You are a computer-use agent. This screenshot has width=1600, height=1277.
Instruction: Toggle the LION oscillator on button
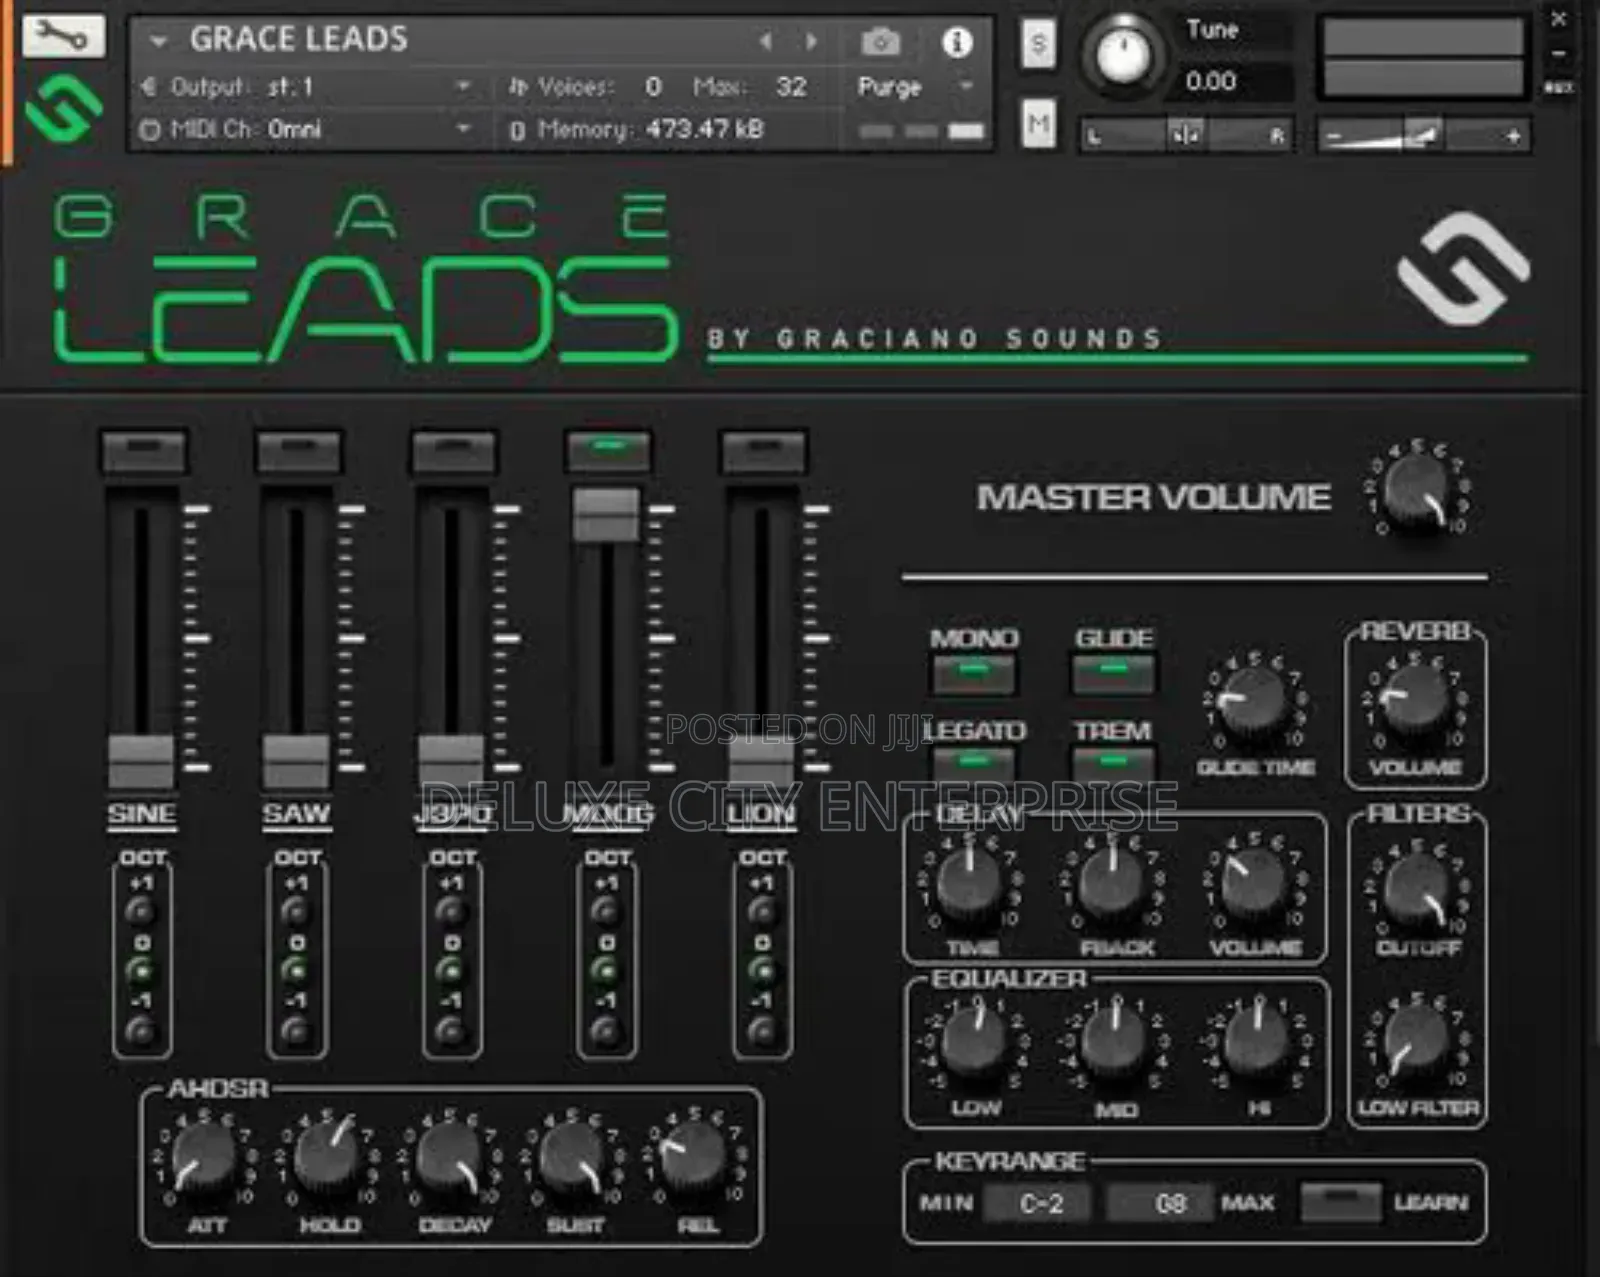[x=763, y=451]
